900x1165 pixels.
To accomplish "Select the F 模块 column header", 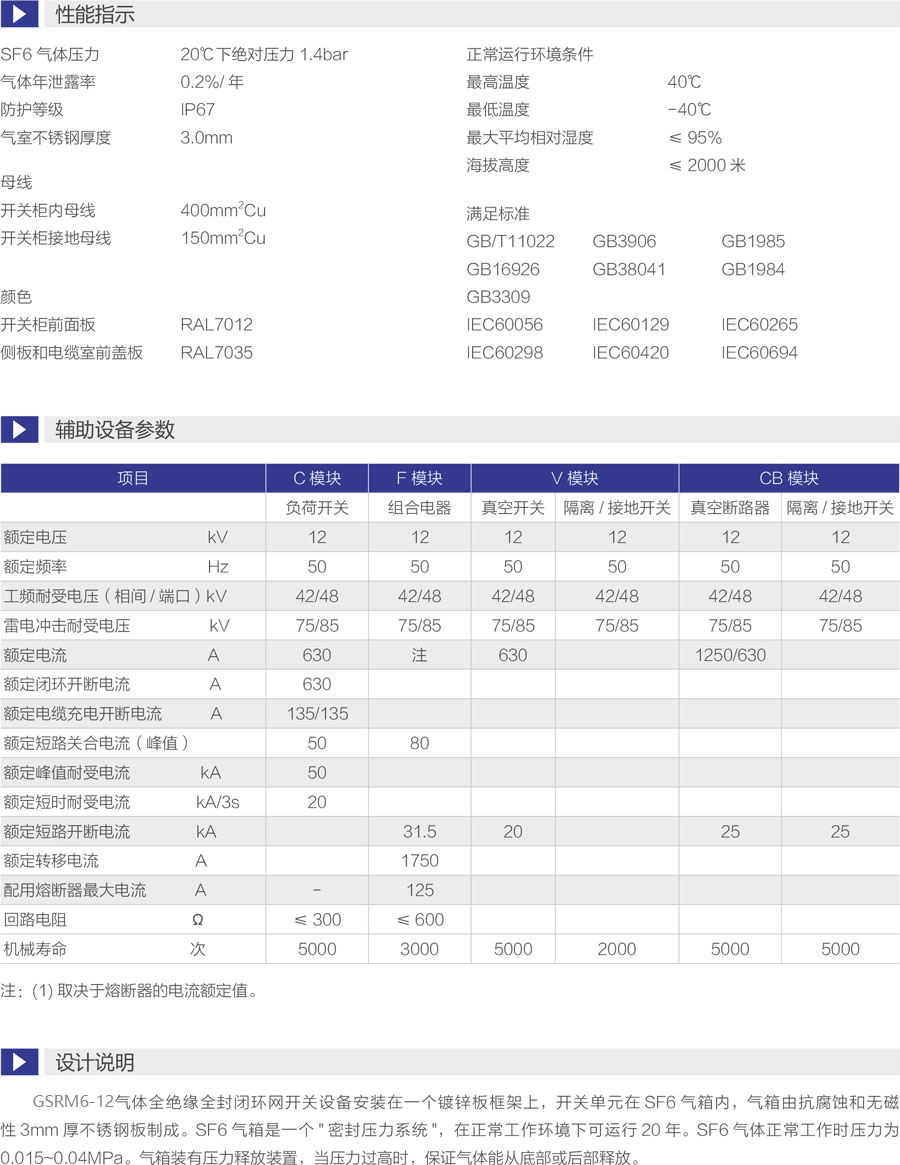I will click(x=419, y=479).
